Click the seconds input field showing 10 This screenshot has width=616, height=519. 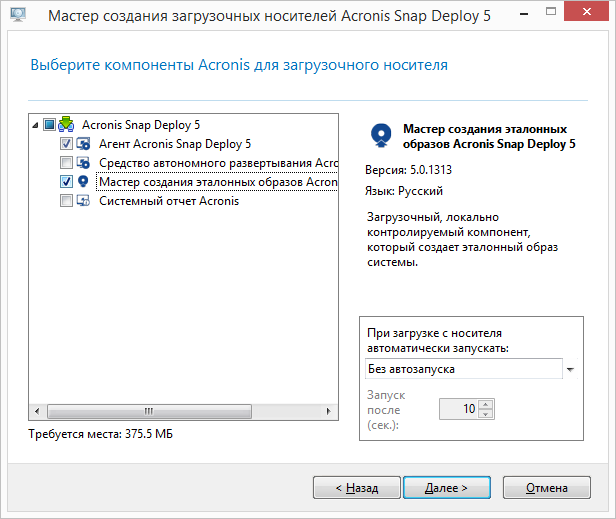coord(459,409)
